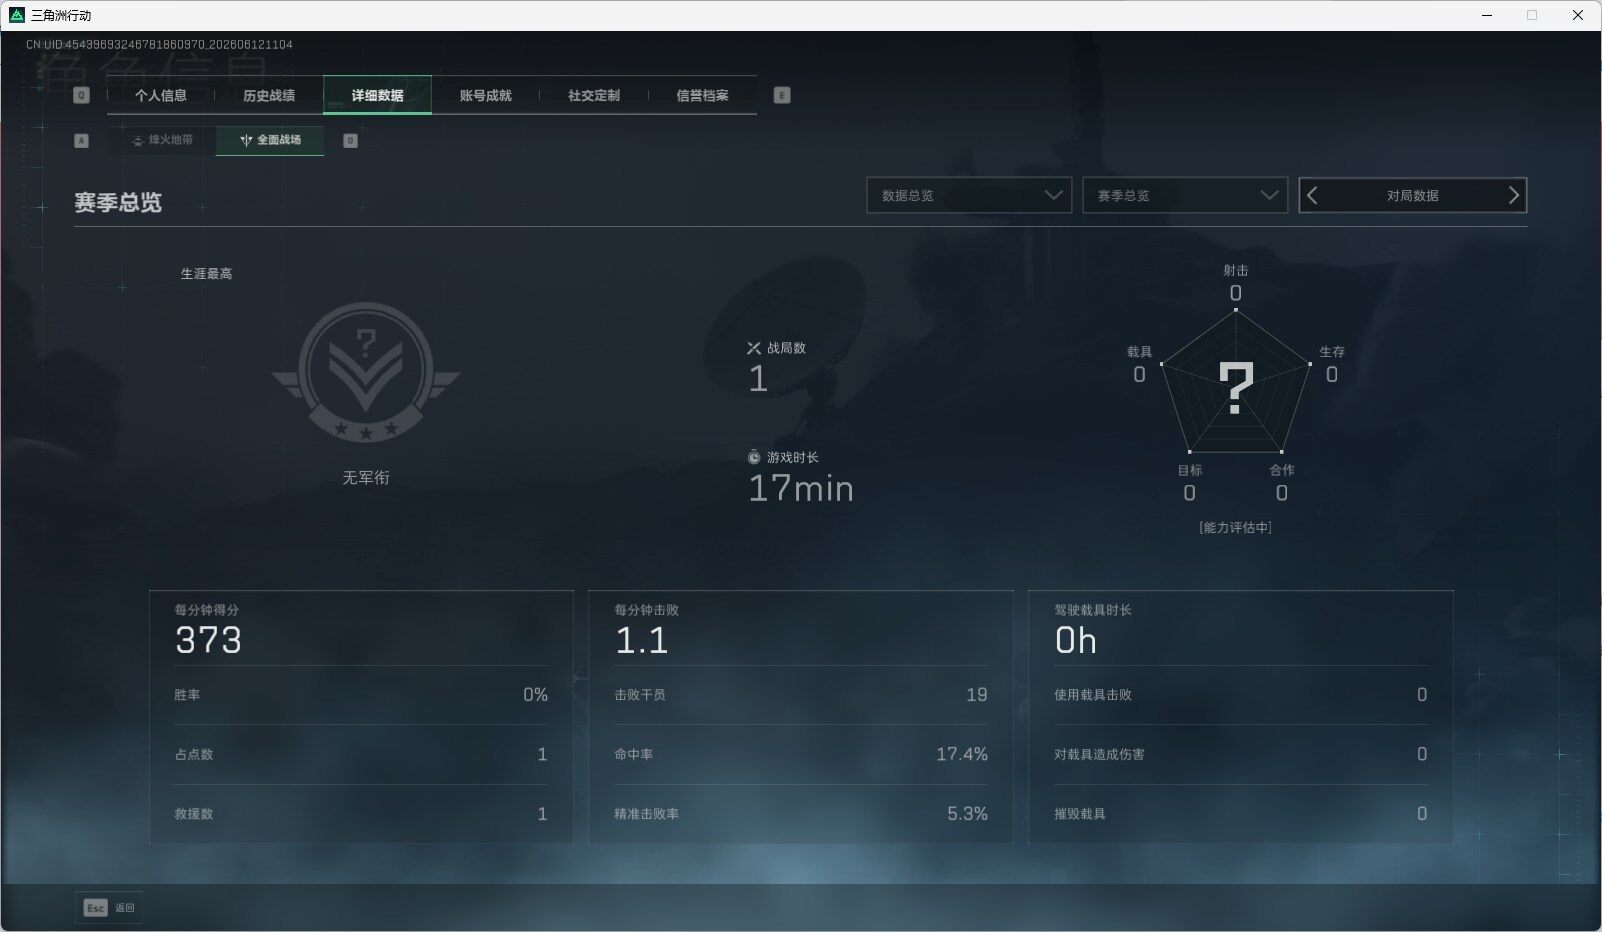Expand the 赛季总览 dropdown
Image resolution: width=1602 pixels, height=932 pixels.
click(1185, 195)
